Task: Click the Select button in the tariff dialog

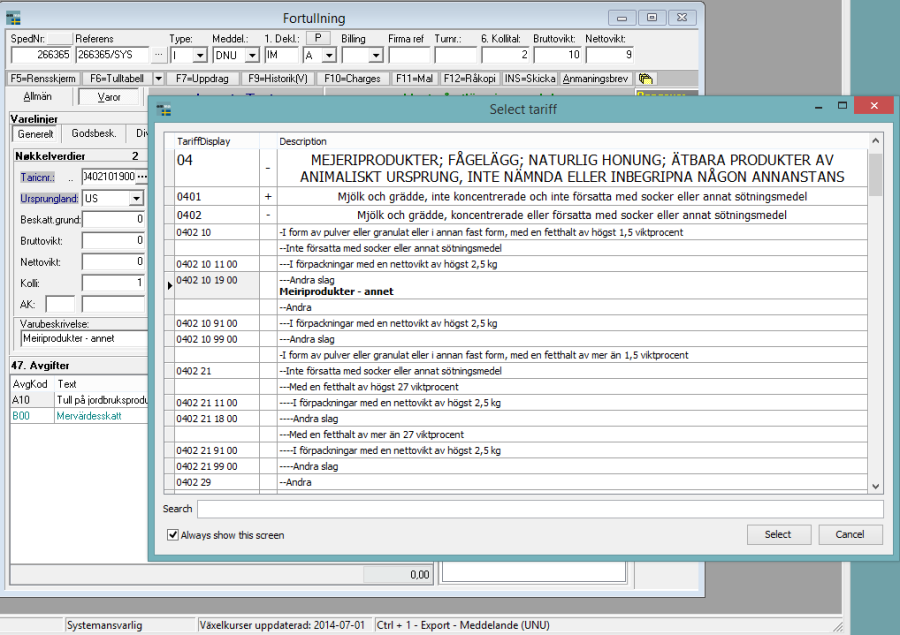Action: click(778, 534)
